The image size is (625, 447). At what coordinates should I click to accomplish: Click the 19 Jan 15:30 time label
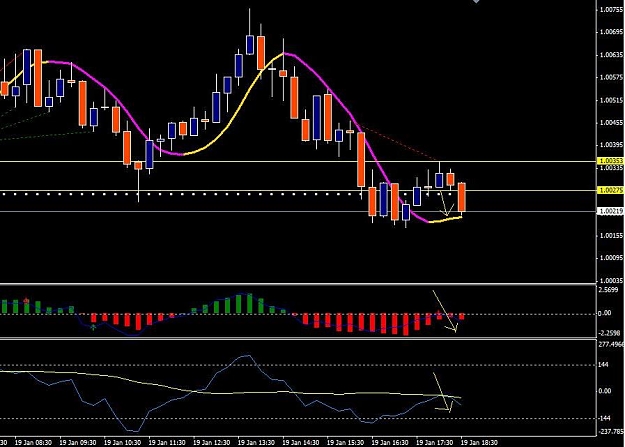(345, 443)
